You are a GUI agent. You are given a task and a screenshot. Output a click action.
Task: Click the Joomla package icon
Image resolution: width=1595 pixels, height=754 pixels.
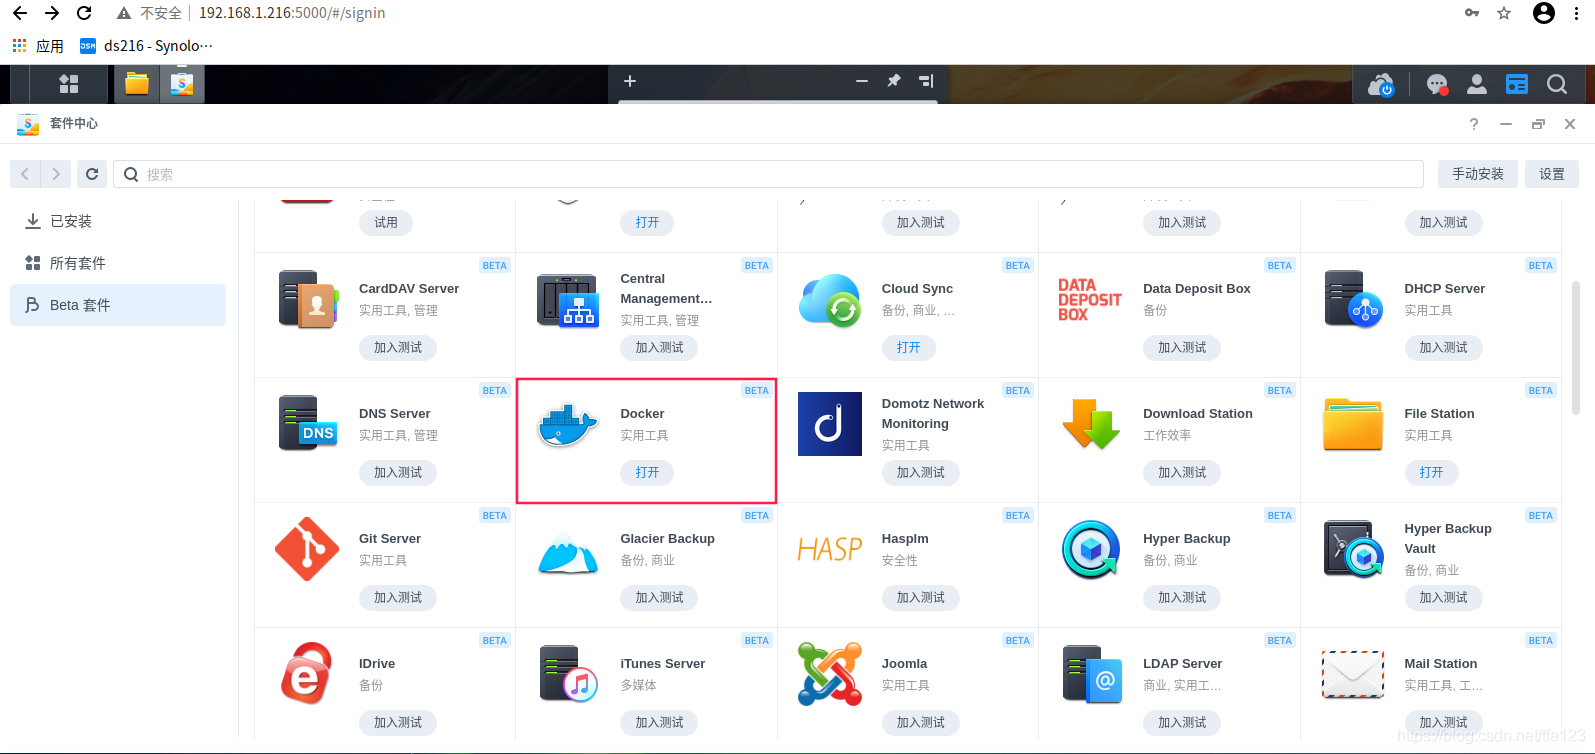click(829, 674)
